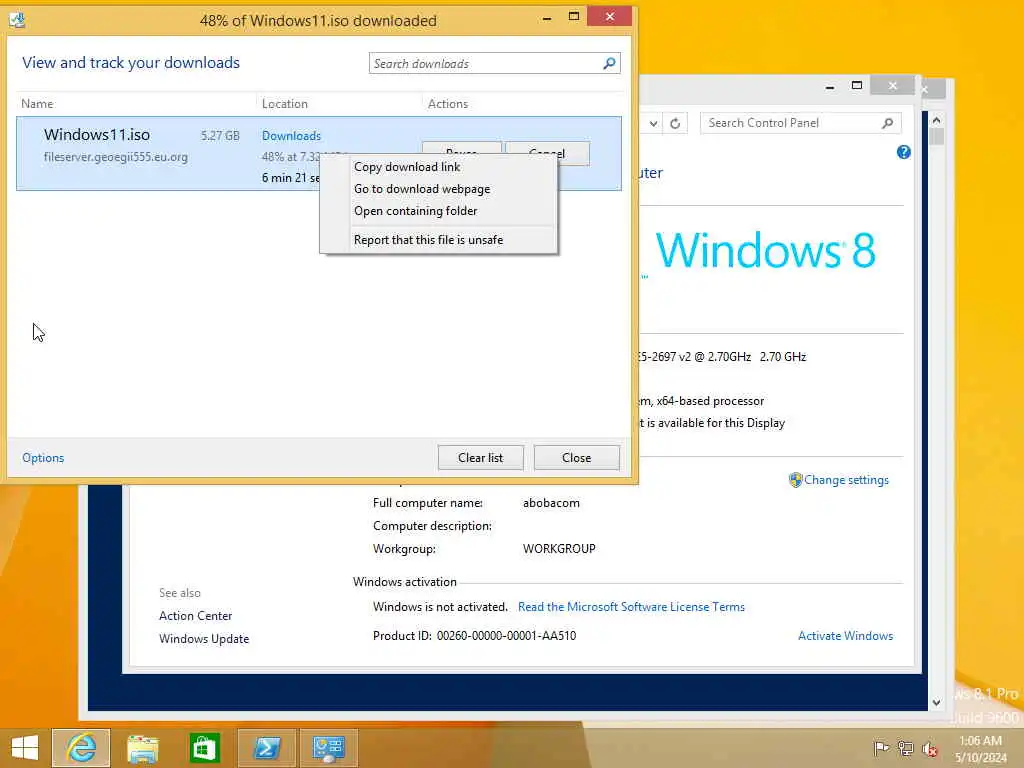Click the Activate Windows link

(x=845, y=635)
